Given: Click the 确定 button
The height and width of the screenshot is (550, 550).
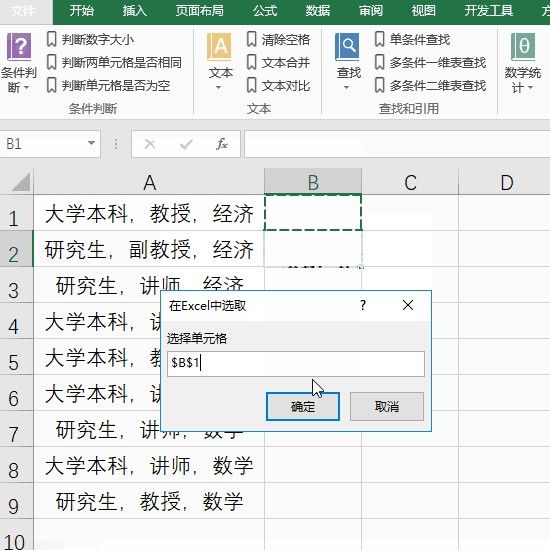Looking at the screenshot, I should point(303,407).
